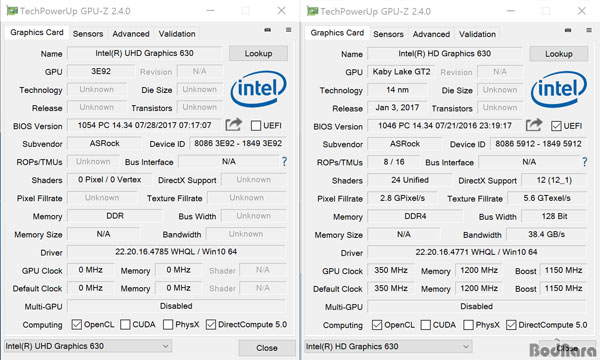Click Multi-GPU Disabled field in HD Graphics window
The width and height of the screenshot is (600, 360).
(476, 306)
